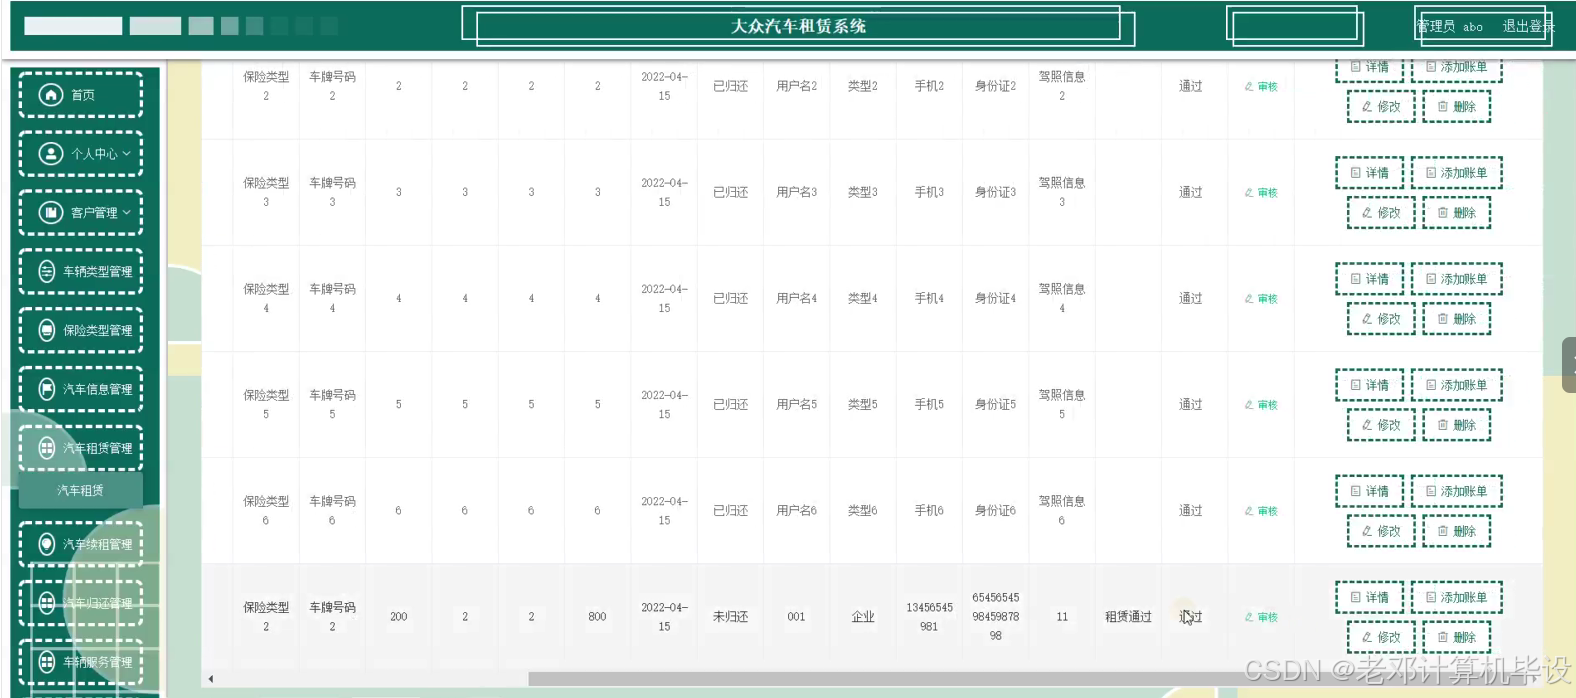Click the 审核 link in 用户名4 row
This screenshot has width=1576, height=698.
click(1261, 299)
